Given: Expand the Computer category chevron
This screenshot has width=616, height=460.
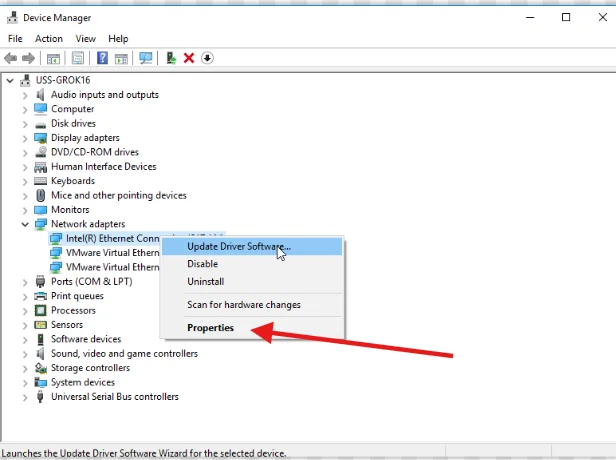Looking at the screenshot, I should (25, 110).
